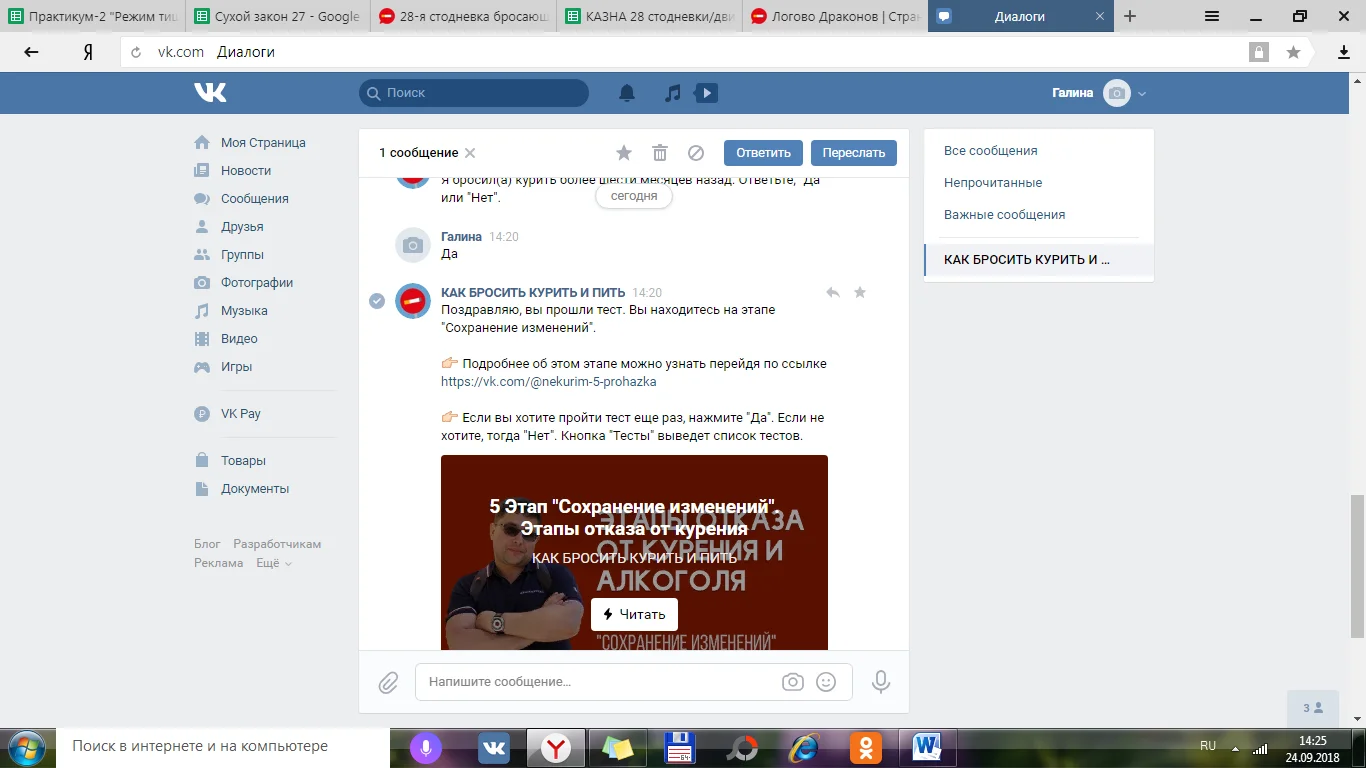The image size is (1366, 768).
Task: Clear selection next to "1 сообщение"
Action: click(x=470, y=153)
